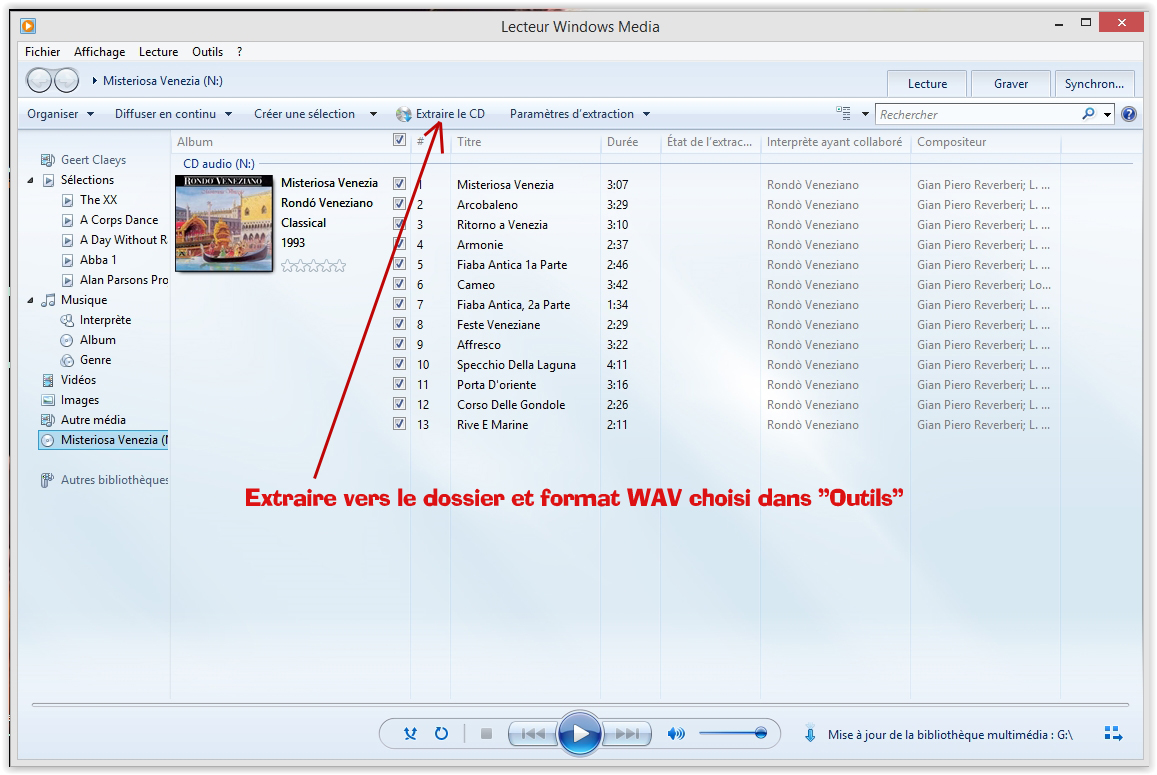Mute the volume speaker icon
This screenshot has height=775, width=1157.
676,733
